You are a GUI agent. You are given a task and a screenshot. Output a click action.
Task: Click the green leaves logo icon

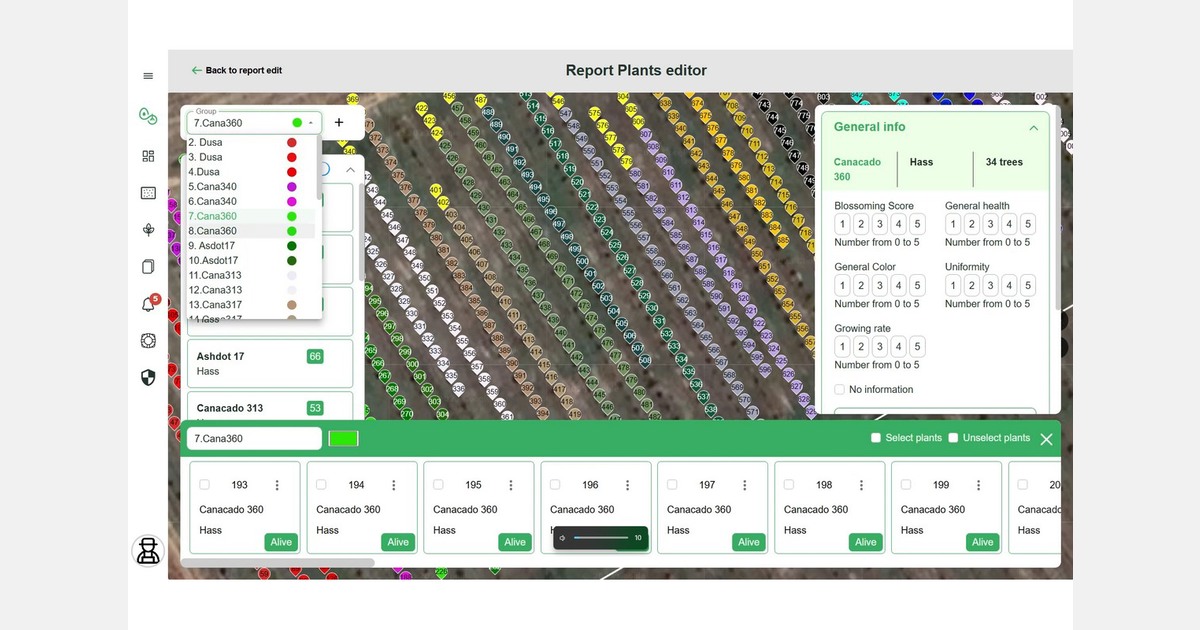[148, 117]
